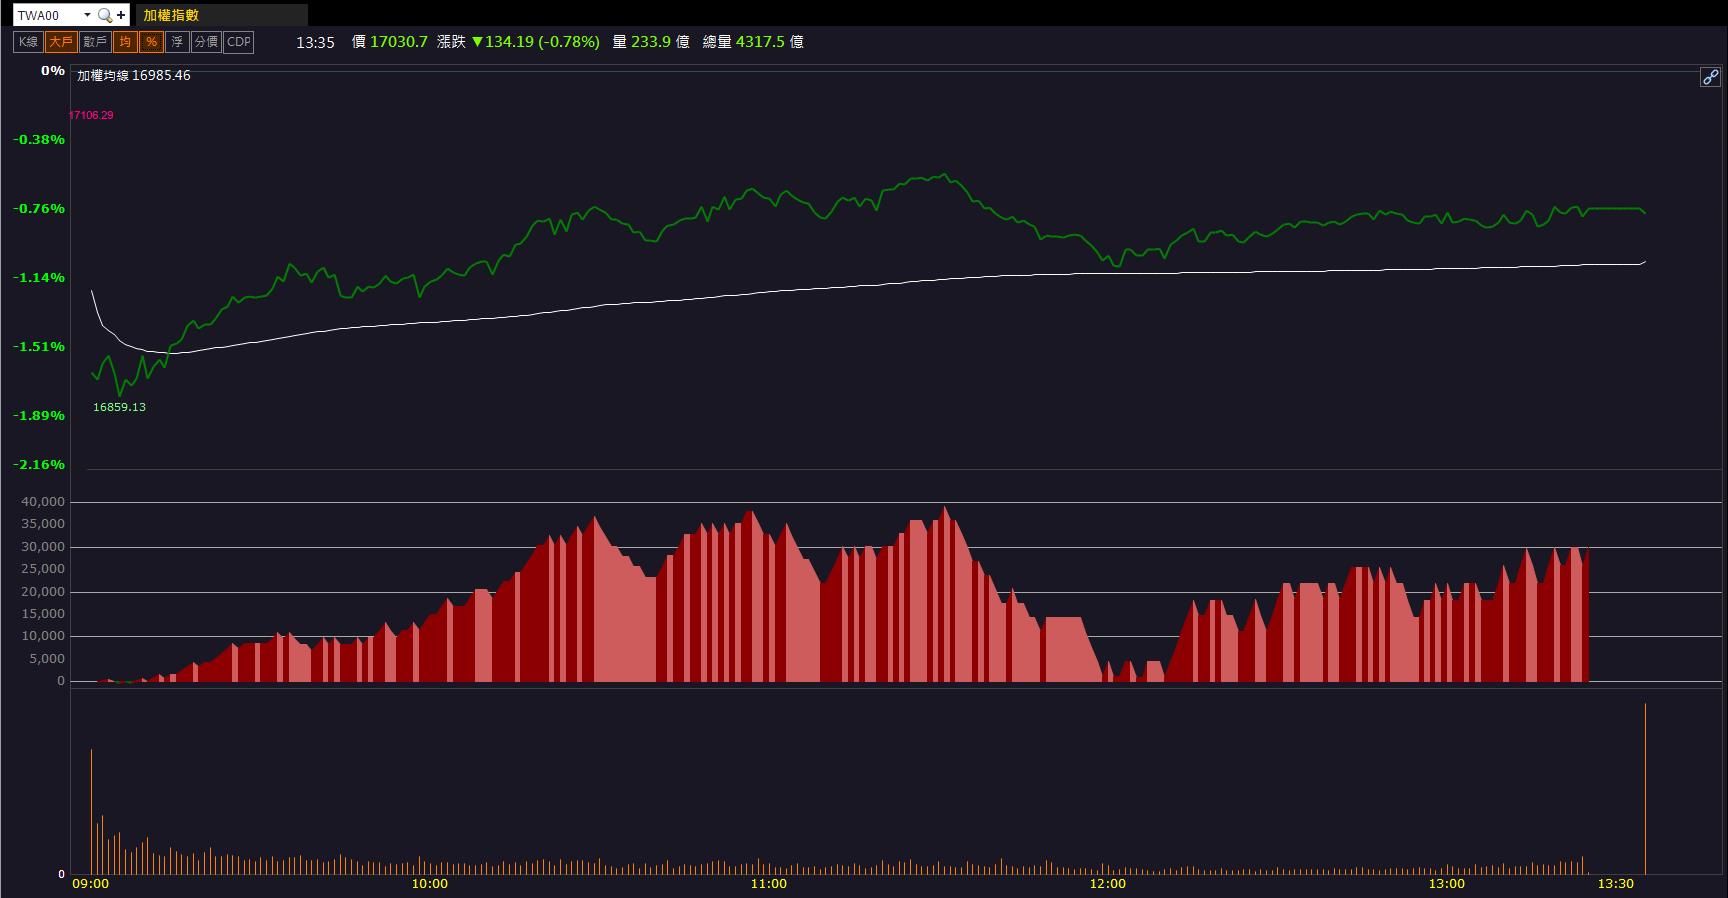Select the 分價 price distribution button
Image resolution: width=1728 pixels, height=898 pixels.
(206, 42)
